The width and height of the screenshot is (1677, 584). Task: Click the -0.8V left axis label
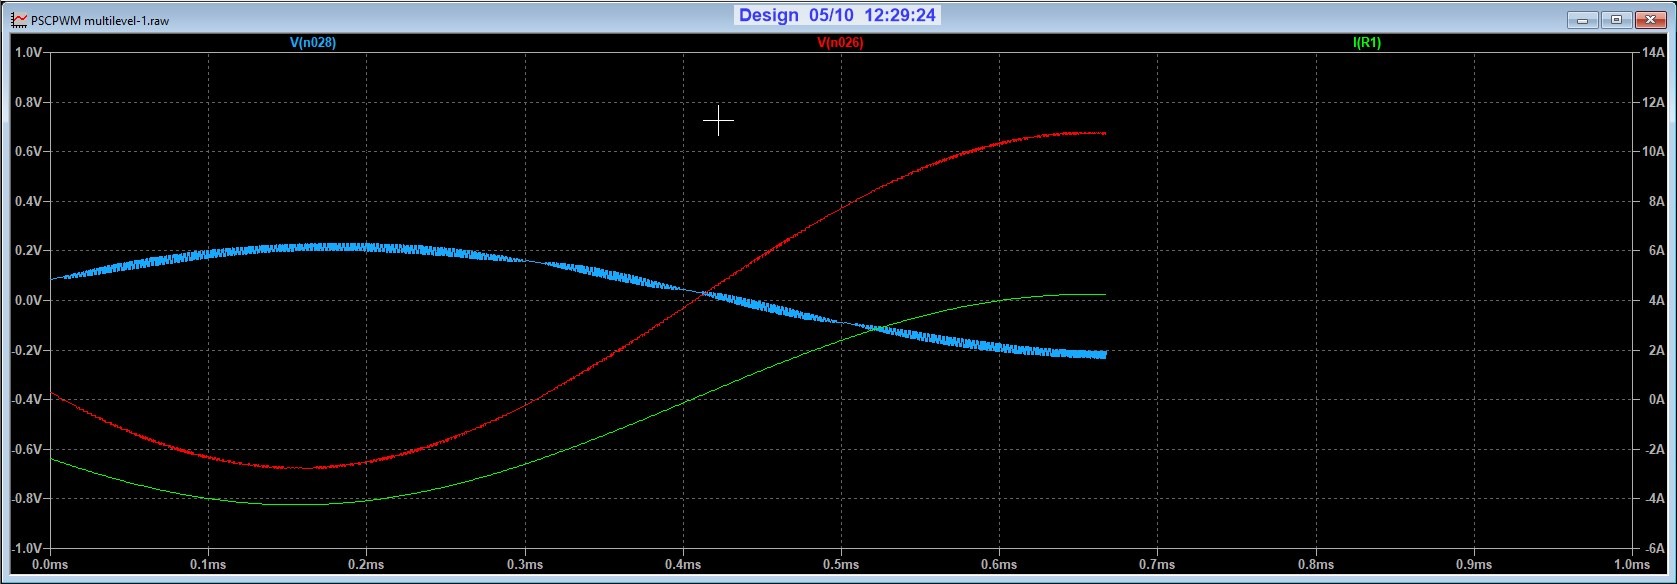[x=27, y=499]
